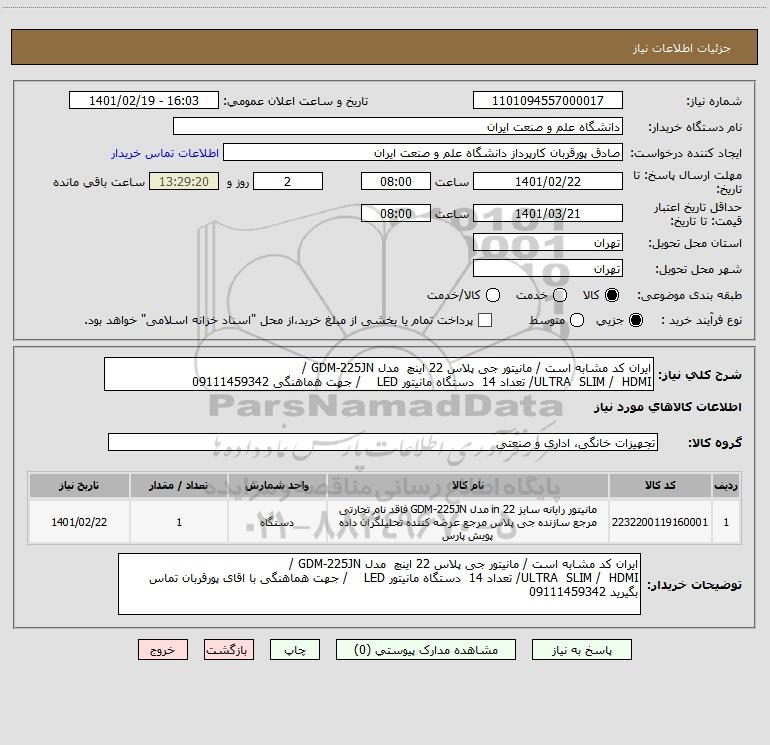Click the quantity cell showing 1

(x=179, y=522)
